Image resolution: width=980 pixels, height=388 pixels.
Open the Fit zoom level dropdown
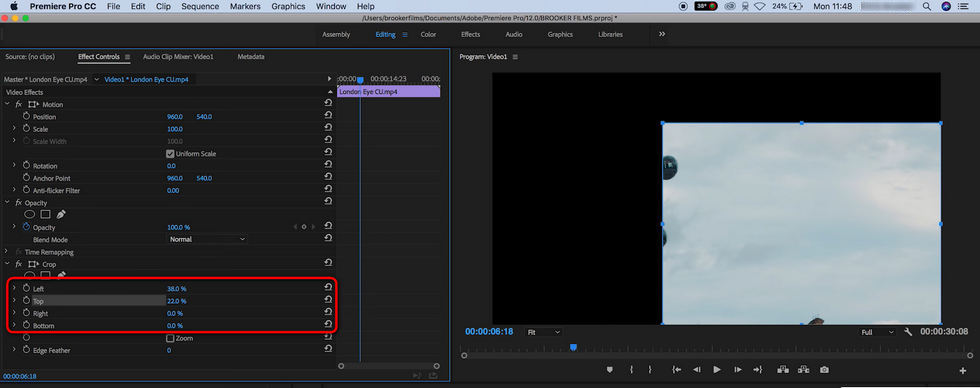coord(543,332)
